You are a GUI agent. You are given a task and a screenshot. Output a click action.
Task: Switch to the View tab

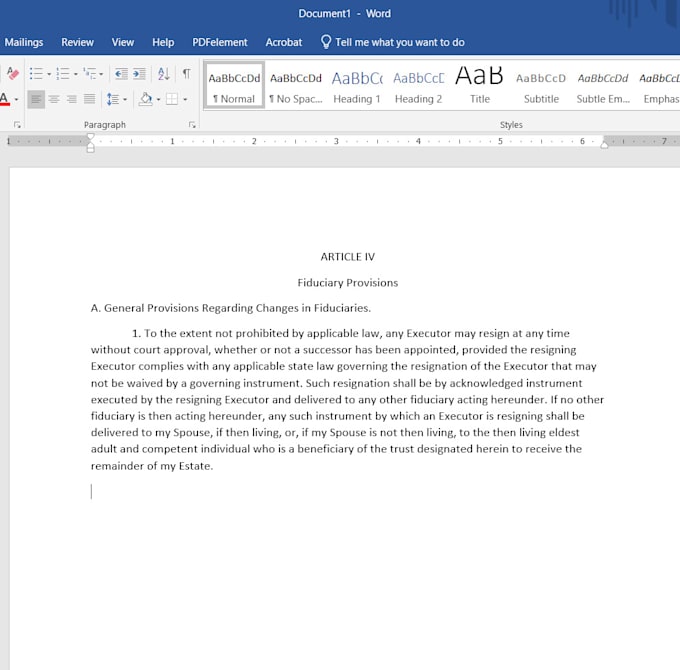click(123, 42)
